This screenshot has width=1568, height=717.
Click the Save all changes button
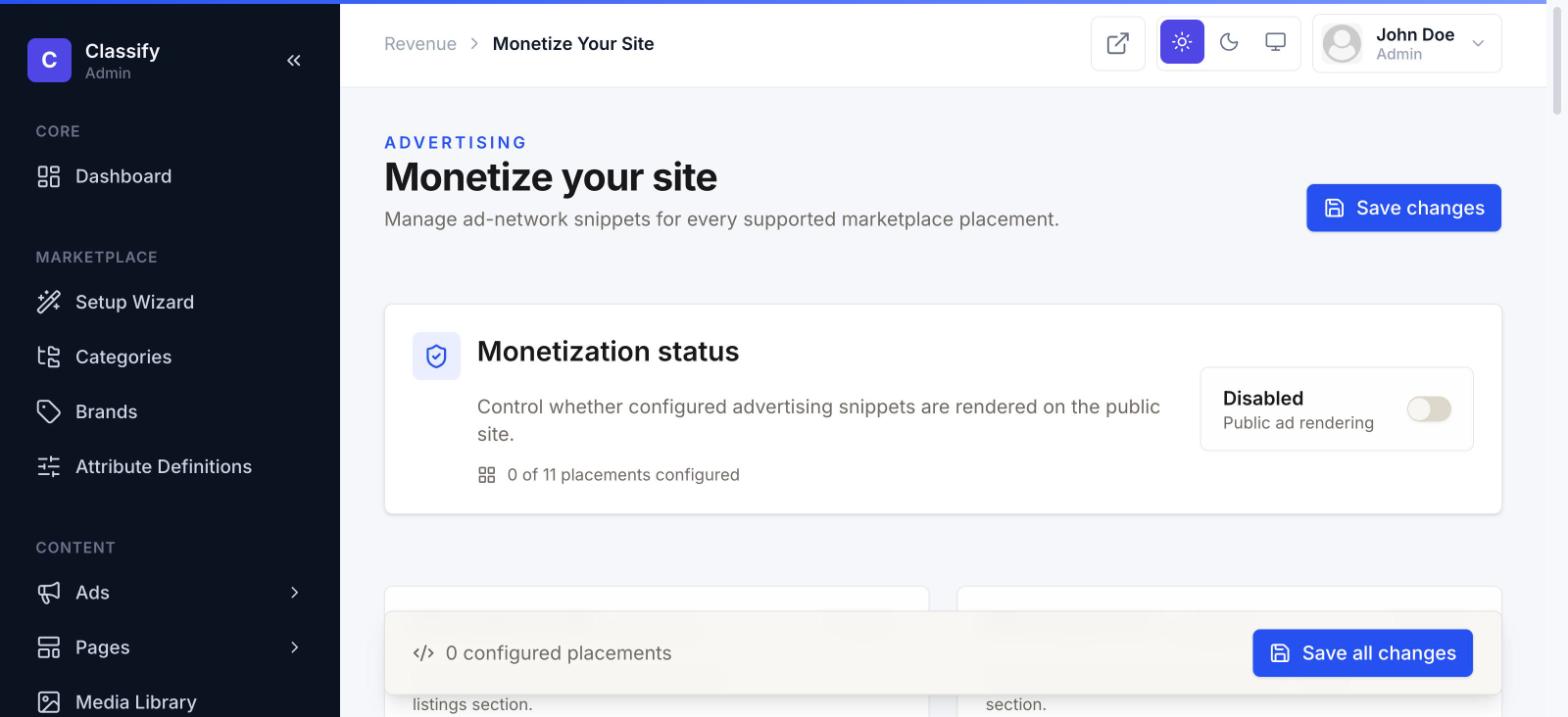click(1362, 653)
